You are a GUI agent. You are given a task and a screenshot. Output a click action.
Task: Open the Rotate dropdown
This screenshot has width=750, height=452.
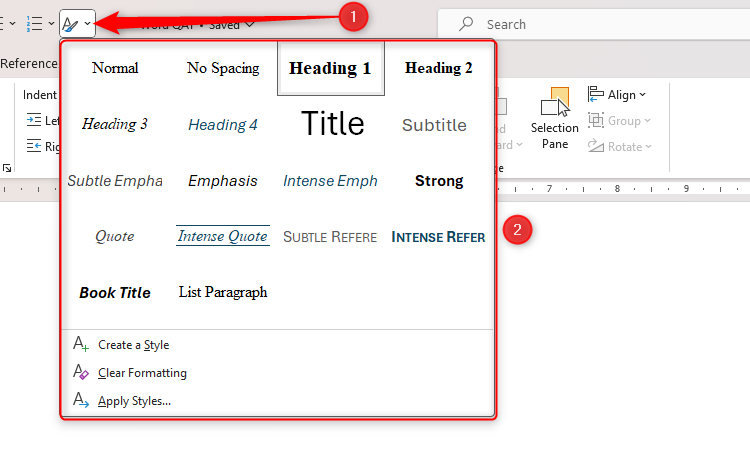[620, 146]
